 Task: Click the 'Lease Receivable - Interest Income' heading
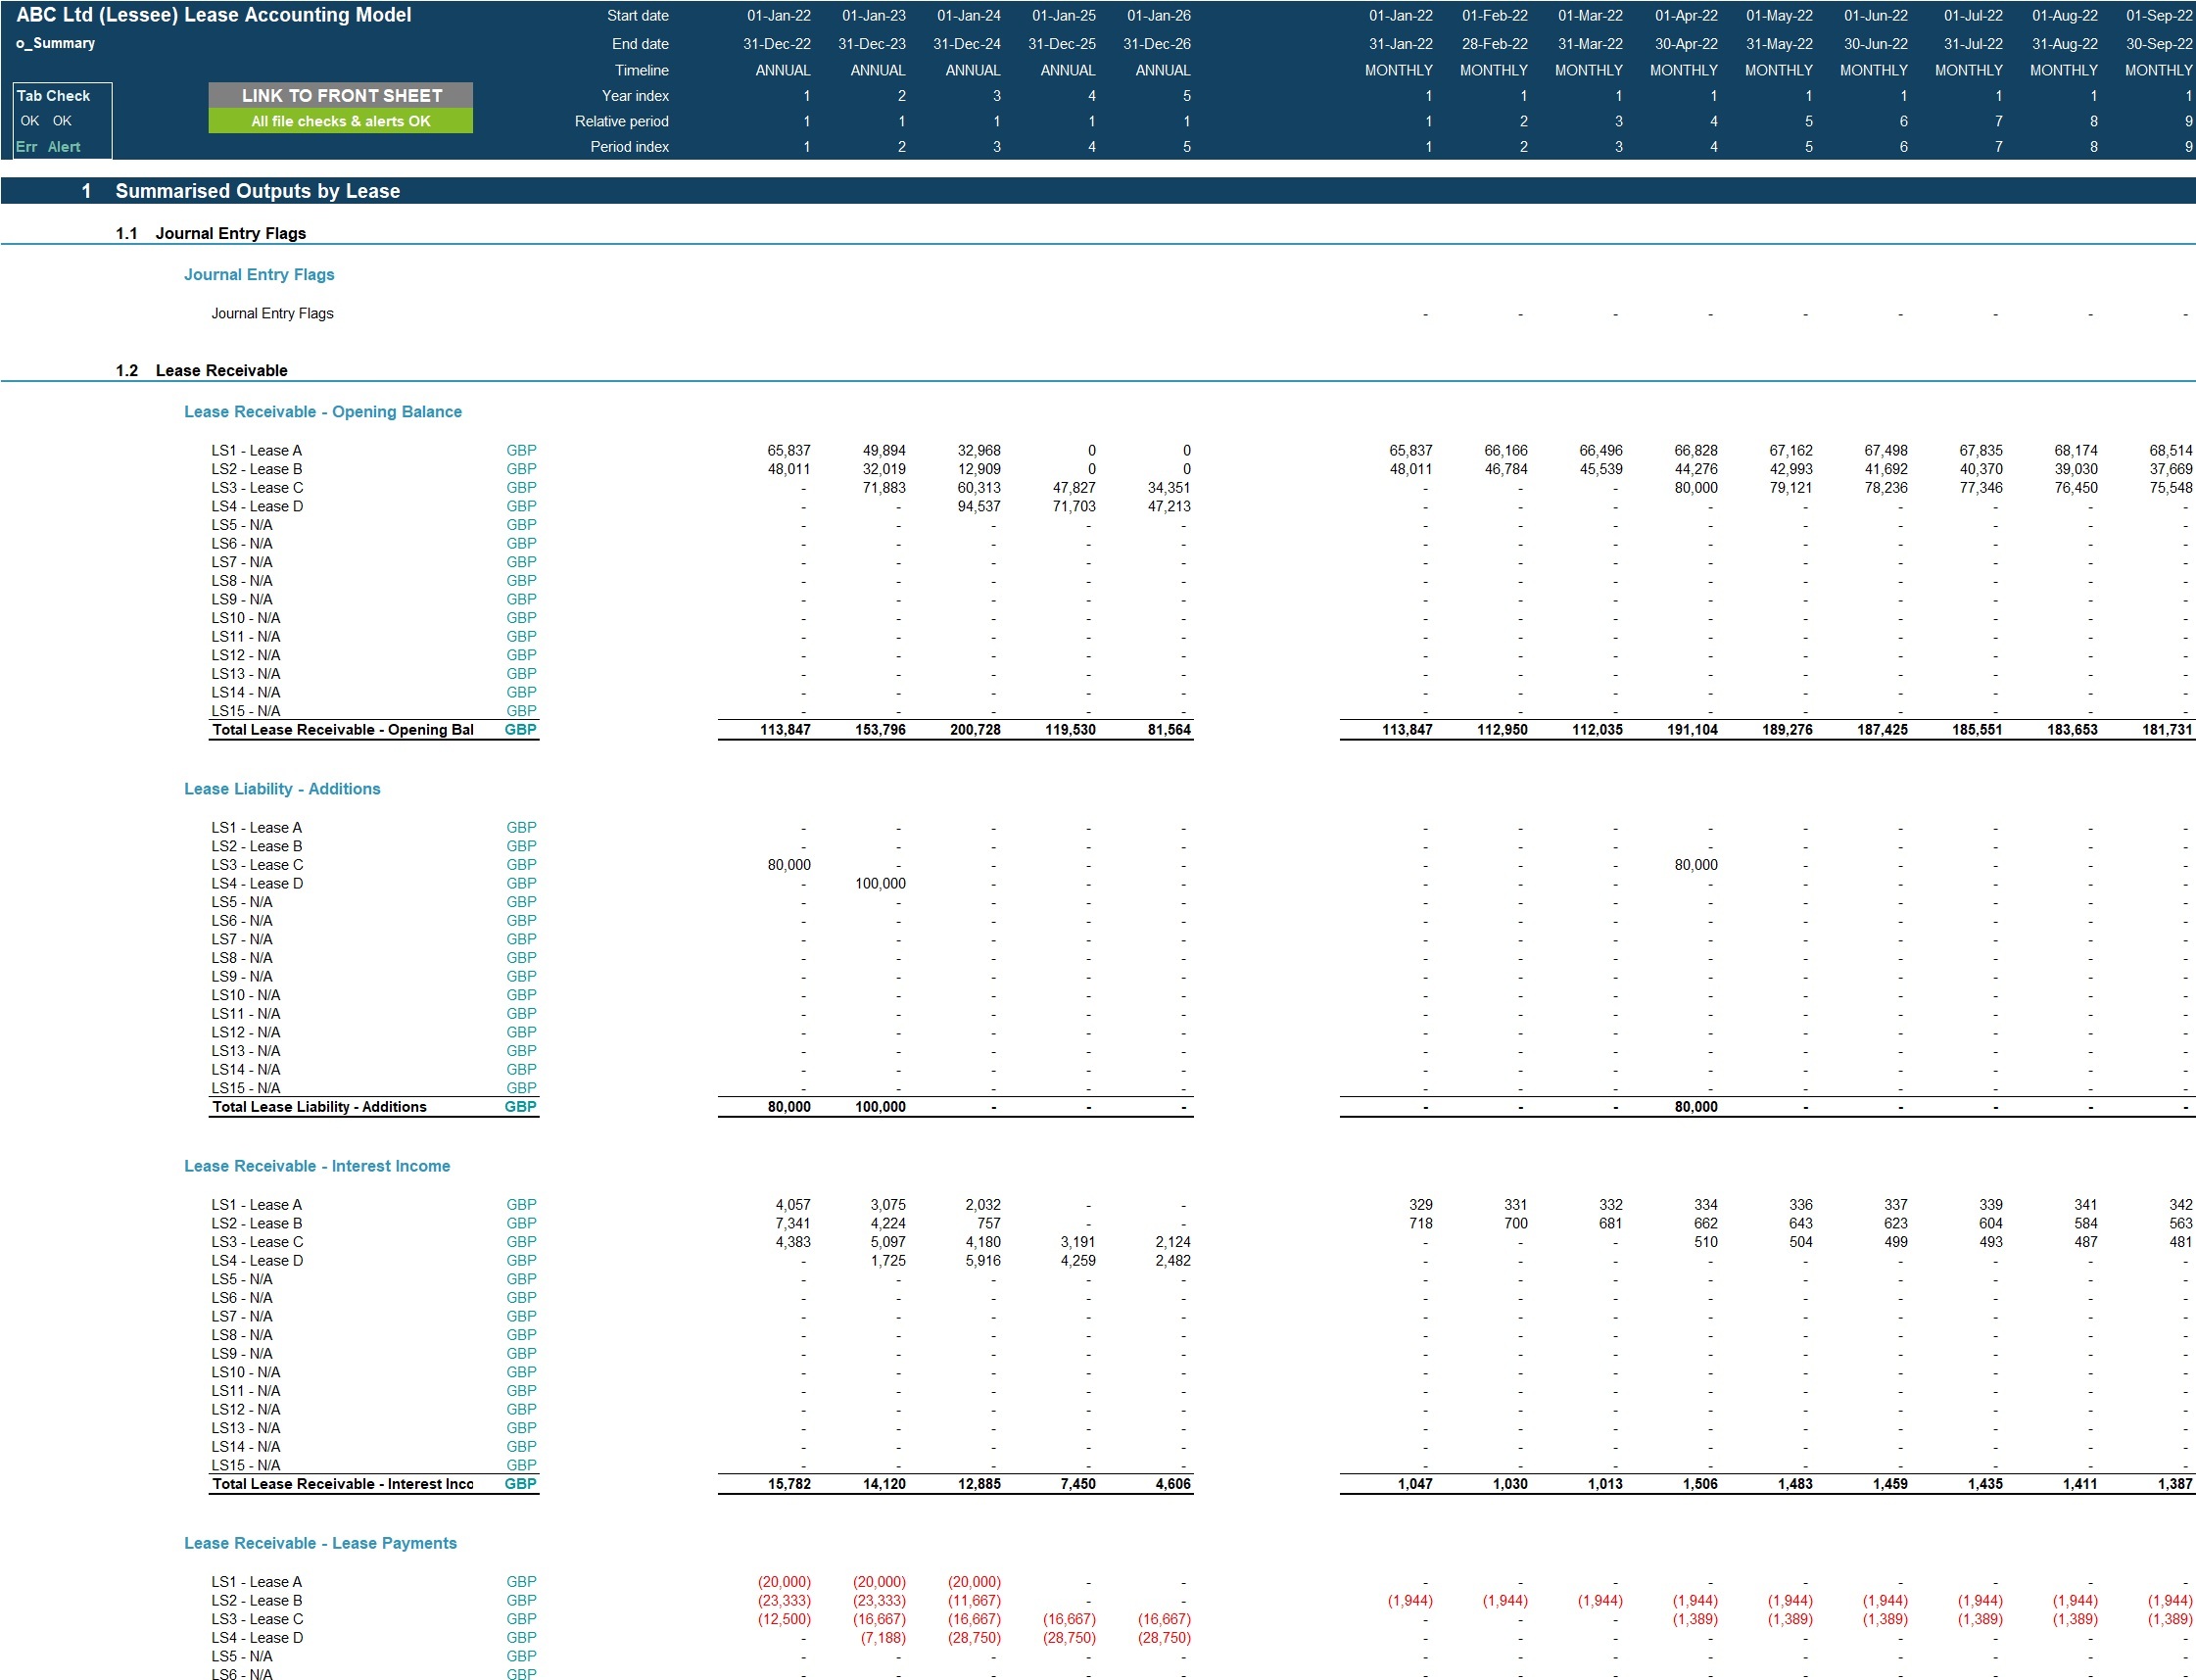point(317,1165)
